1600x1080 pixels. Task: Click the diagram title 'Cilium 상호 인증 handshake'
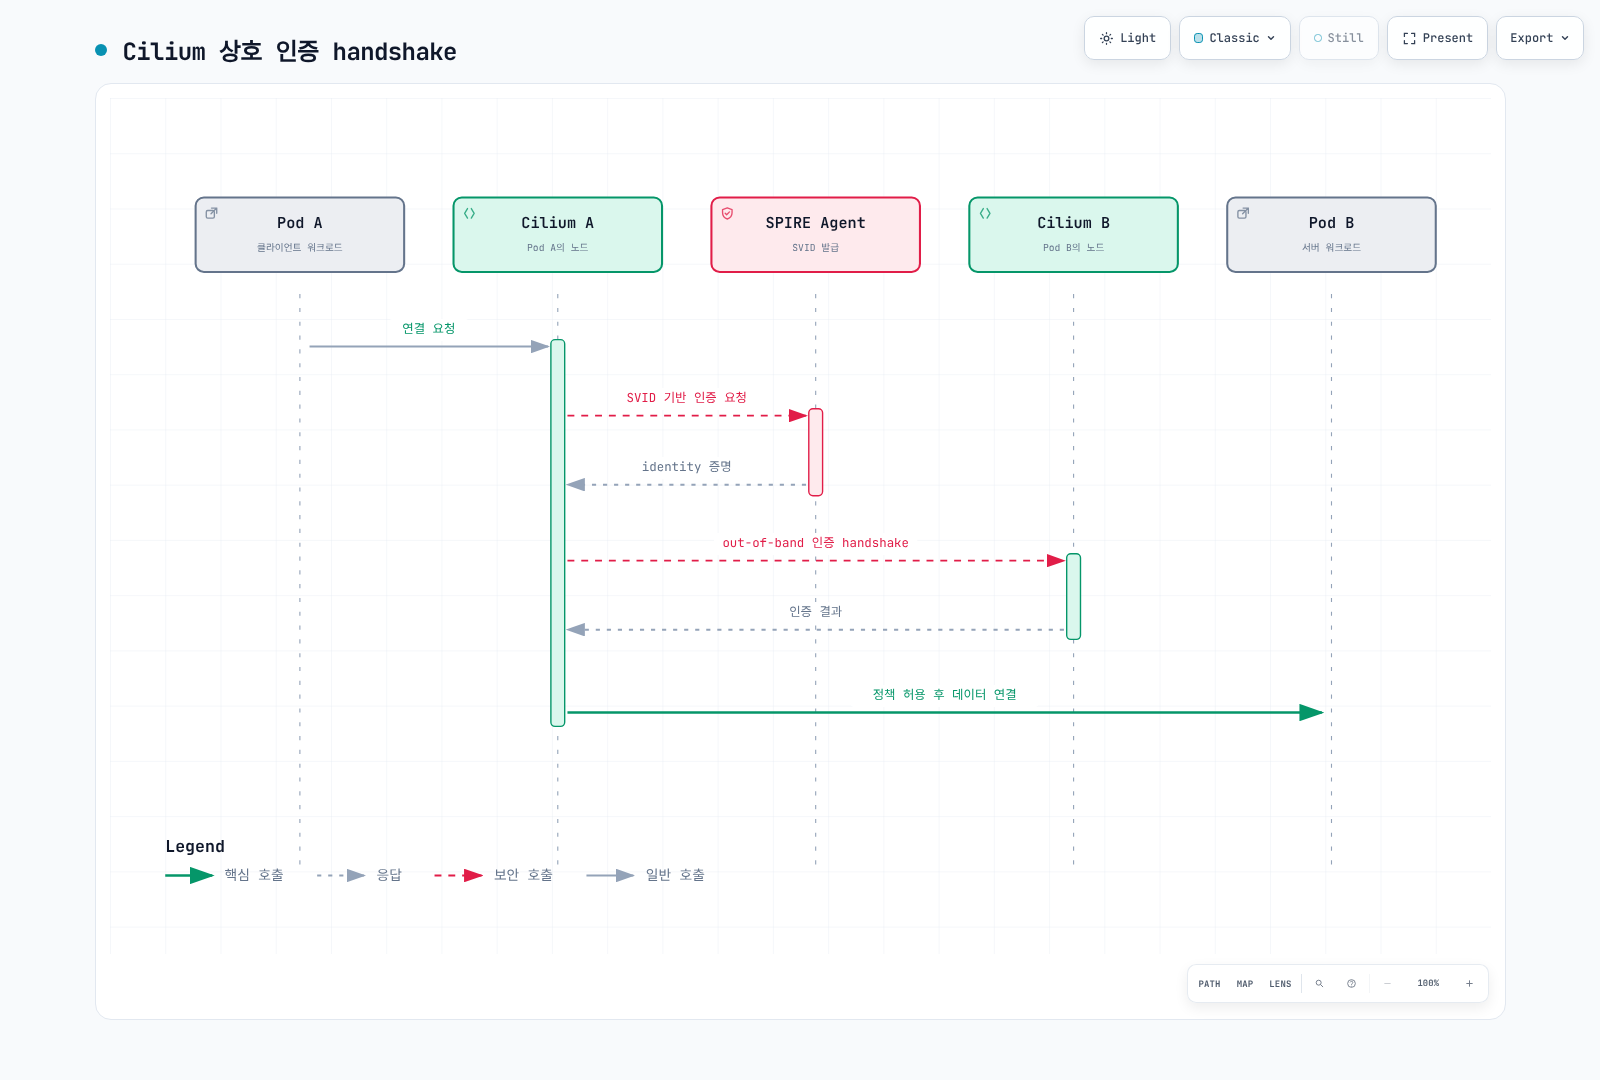(290, 51)
